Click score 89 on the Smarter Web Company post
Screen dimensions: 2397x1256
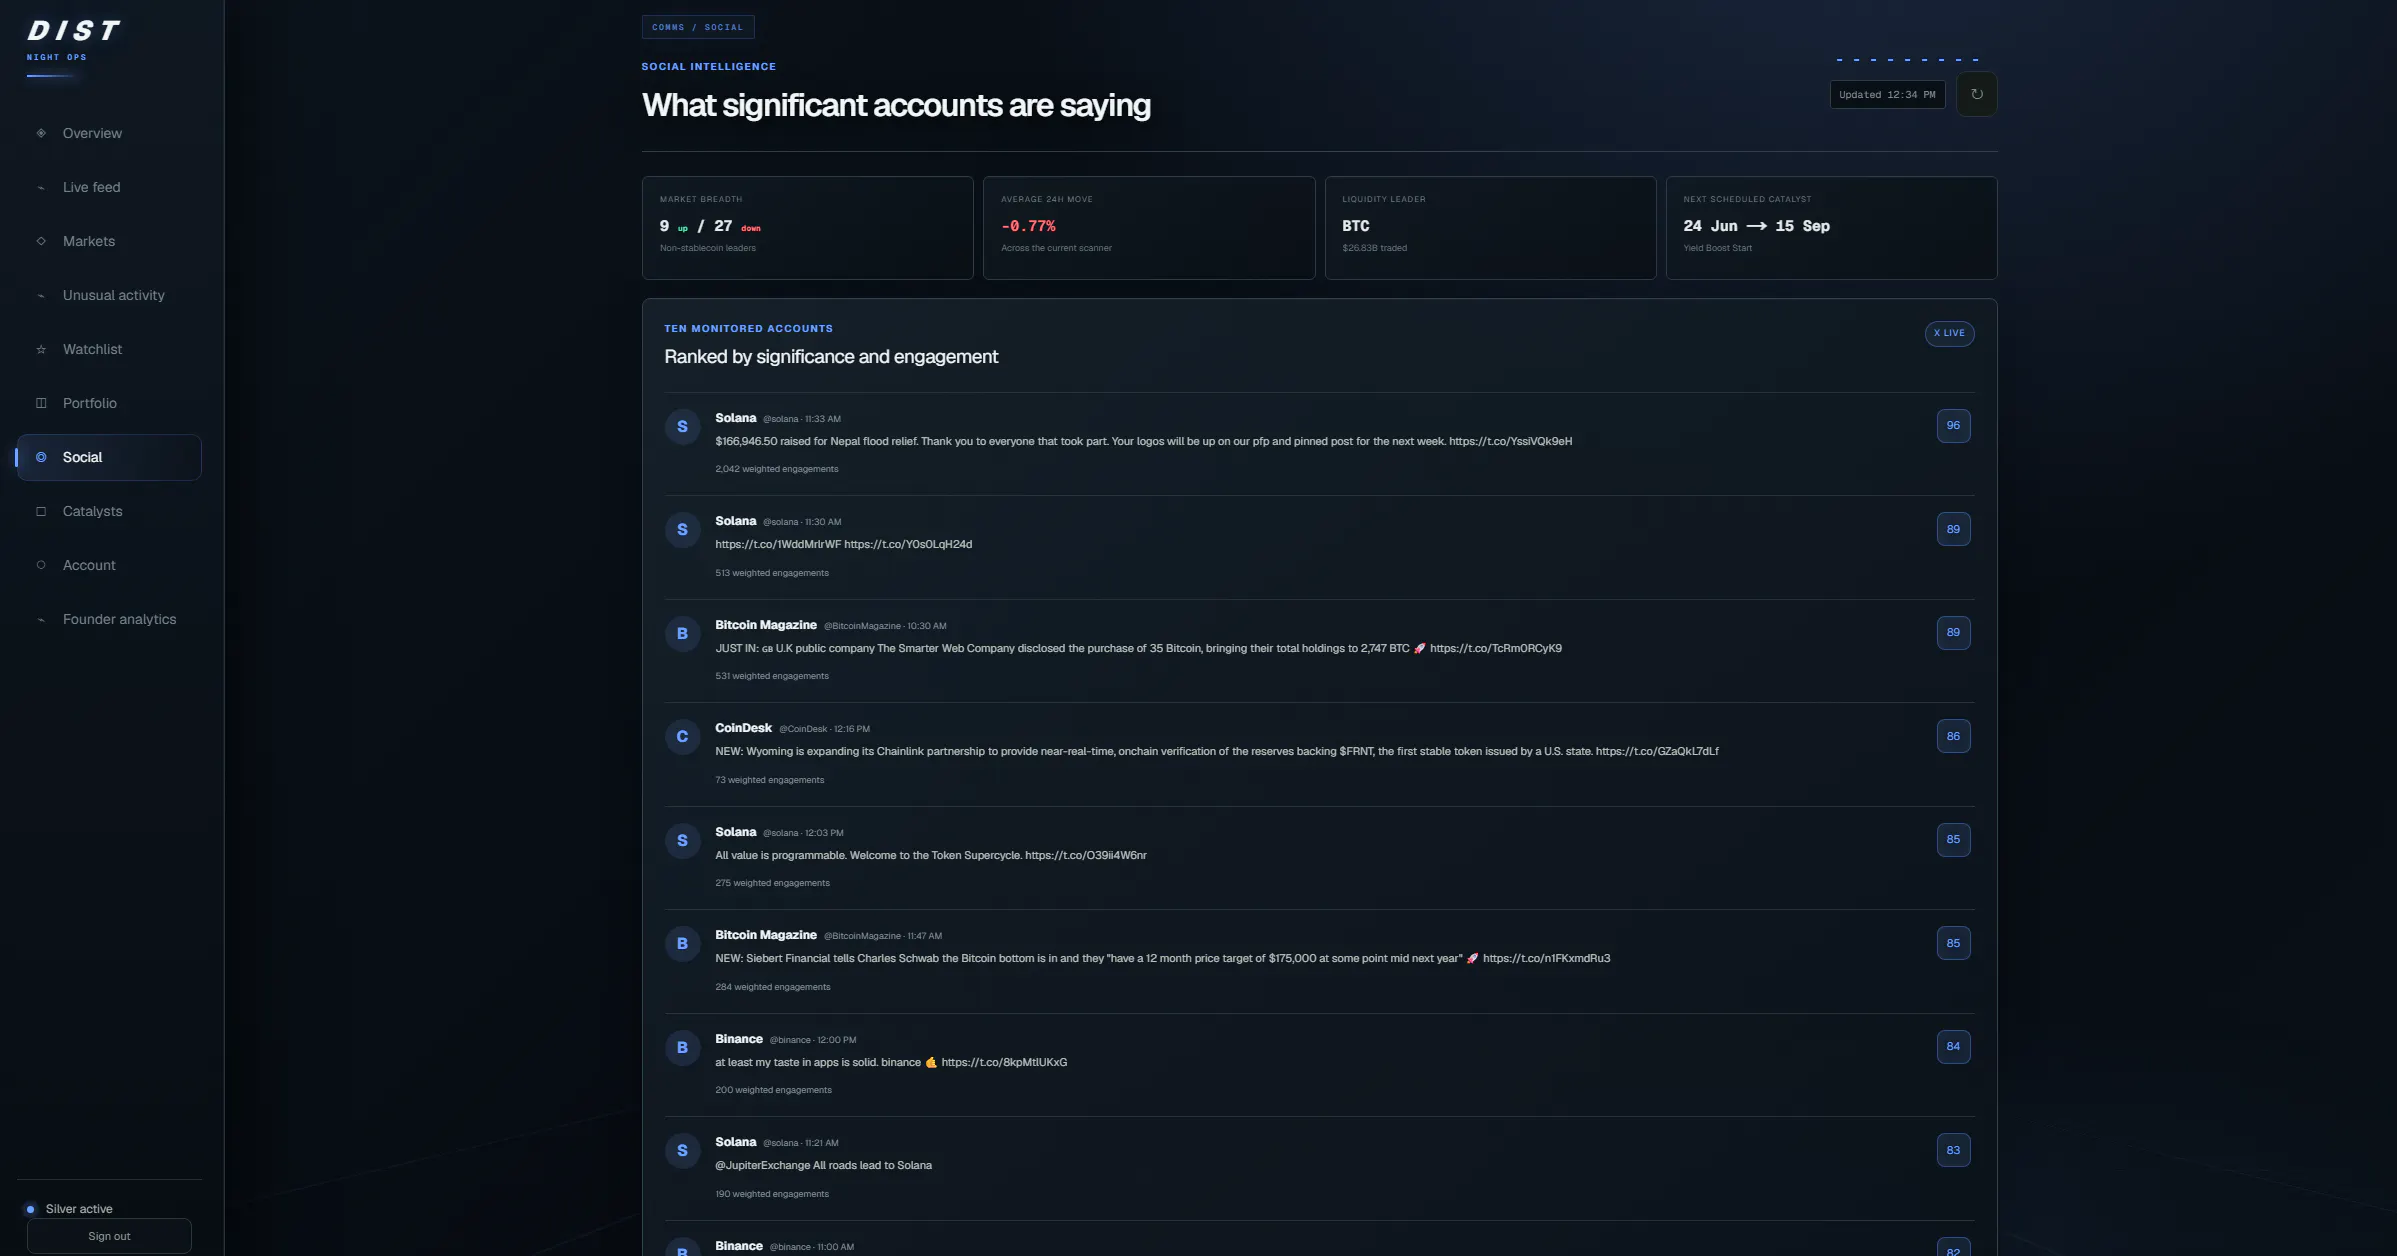click(x=1953, y=632)
